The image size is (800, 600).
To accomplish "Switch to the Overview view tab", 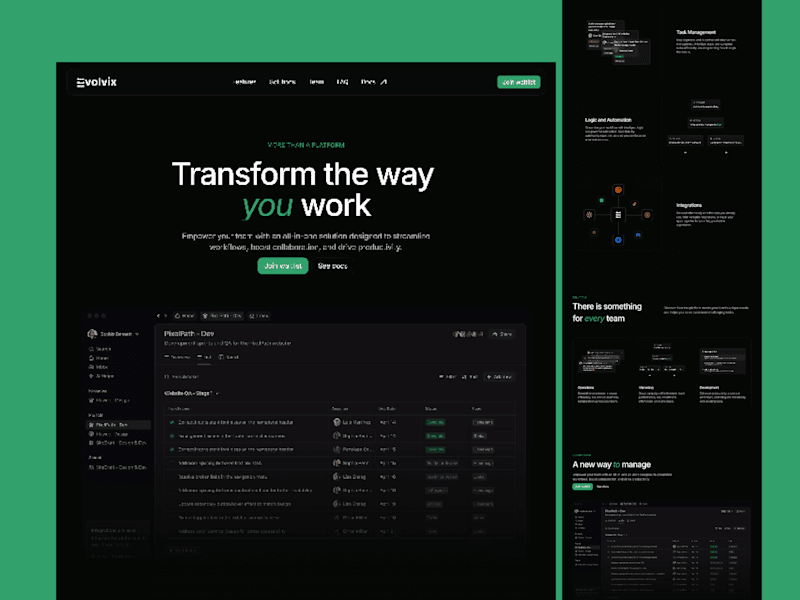I will click(x=177, y=357).
